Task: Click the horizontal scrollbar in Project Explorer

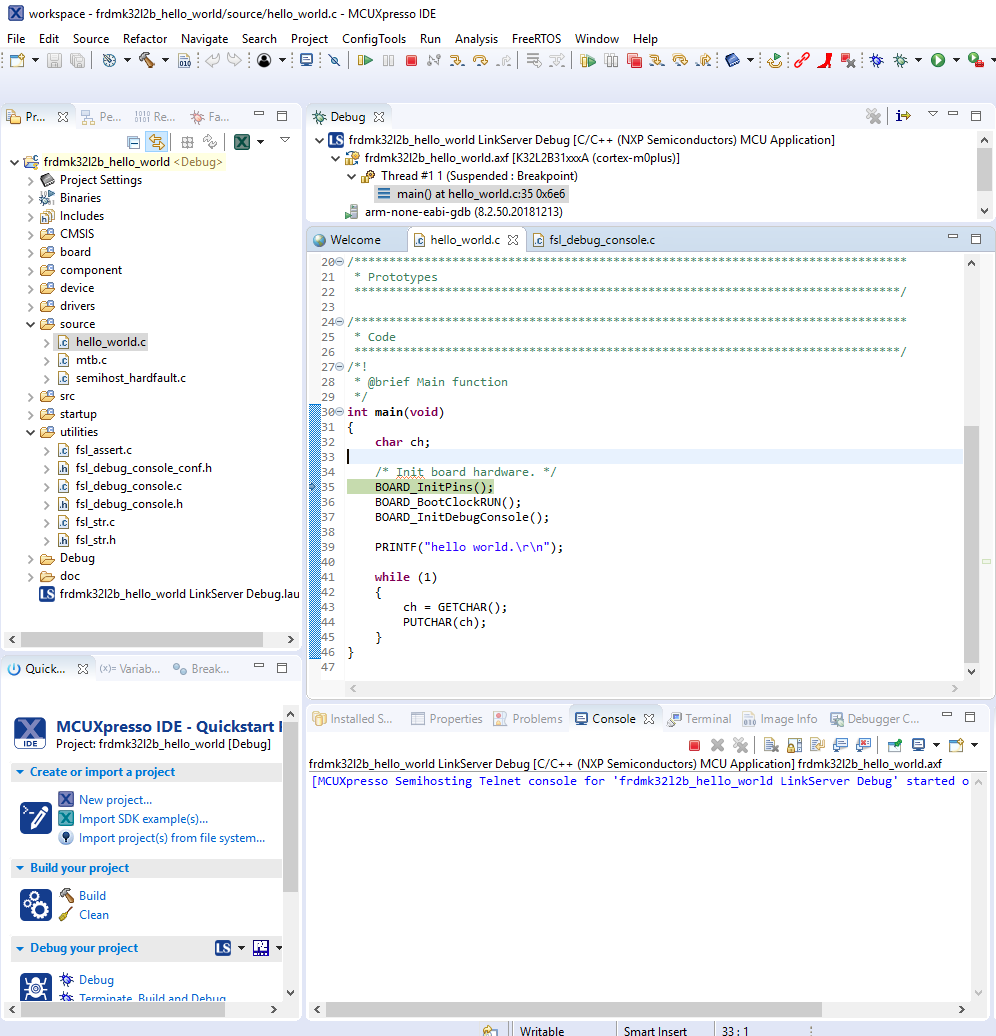Action: pos(141,640)
